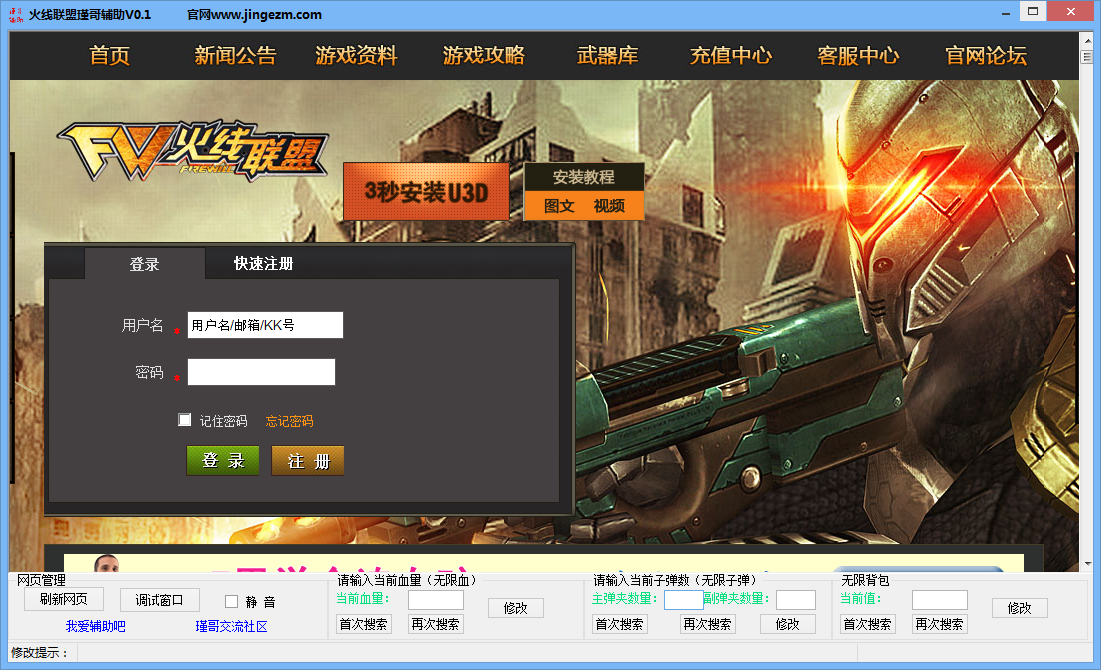Open the 我爱辅助吧 link
The height and width of the screenshot is (670, 1101).
click(x=95, y=626)
